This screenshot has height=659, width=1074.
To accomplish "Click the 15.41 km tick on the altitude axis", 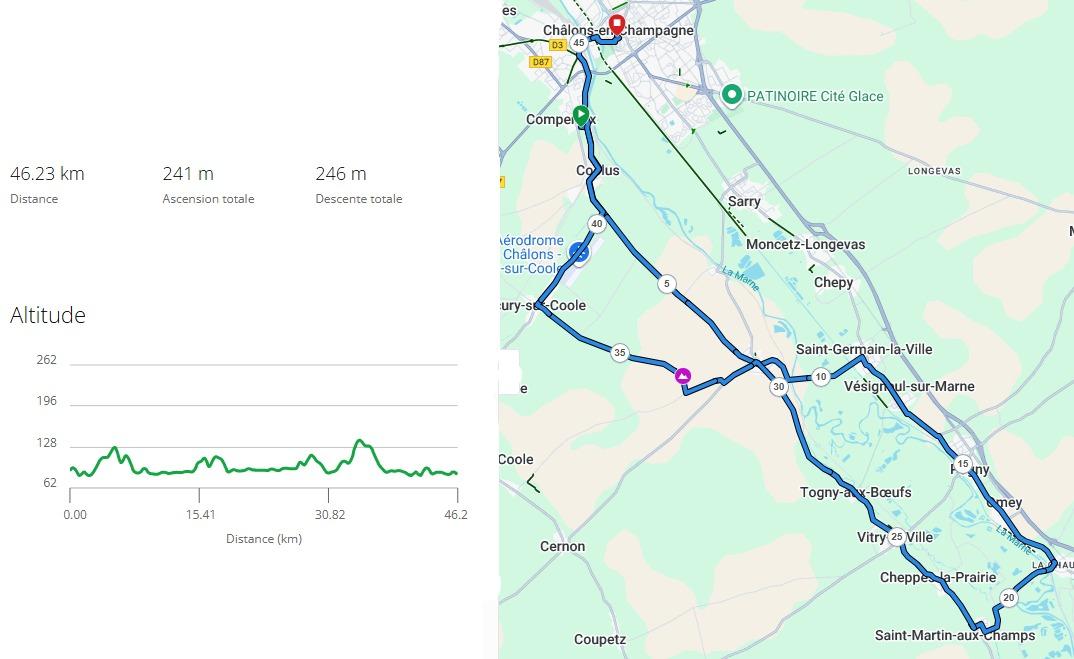I will pos(200,514).
